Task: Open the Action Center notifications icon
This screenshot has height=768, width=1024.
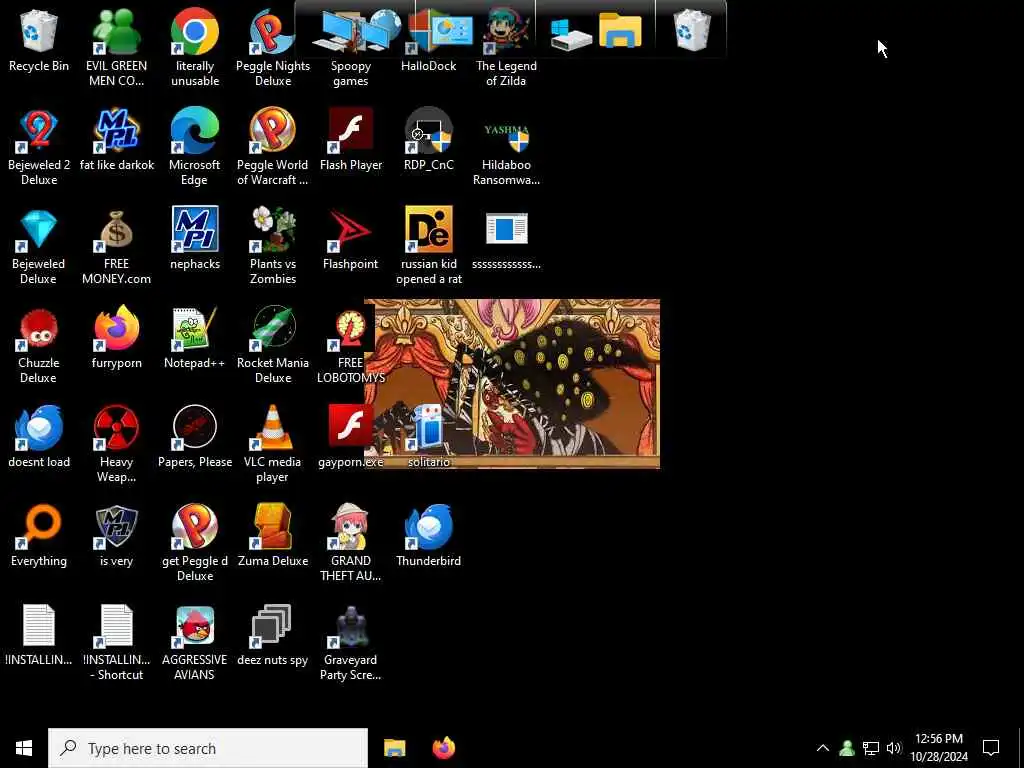Action: pos(991,748)
